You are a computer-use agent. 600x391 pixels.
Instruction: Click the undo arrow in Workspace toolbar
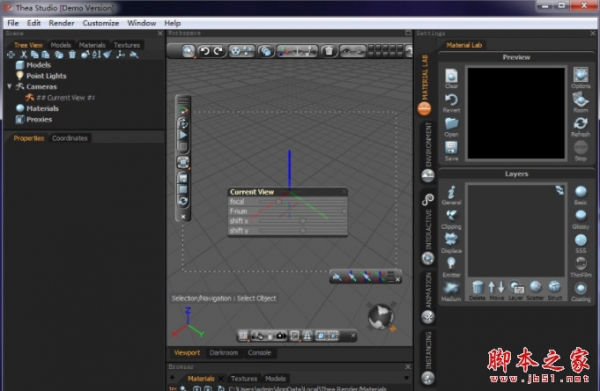pos(205,51)
